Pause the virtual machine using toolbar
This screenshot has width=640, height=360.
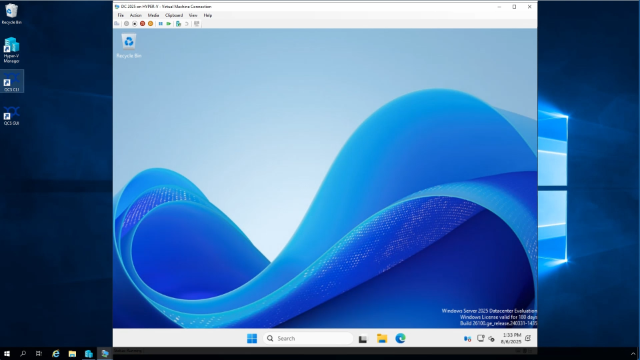pyautogui.click(x=160, y=24)
